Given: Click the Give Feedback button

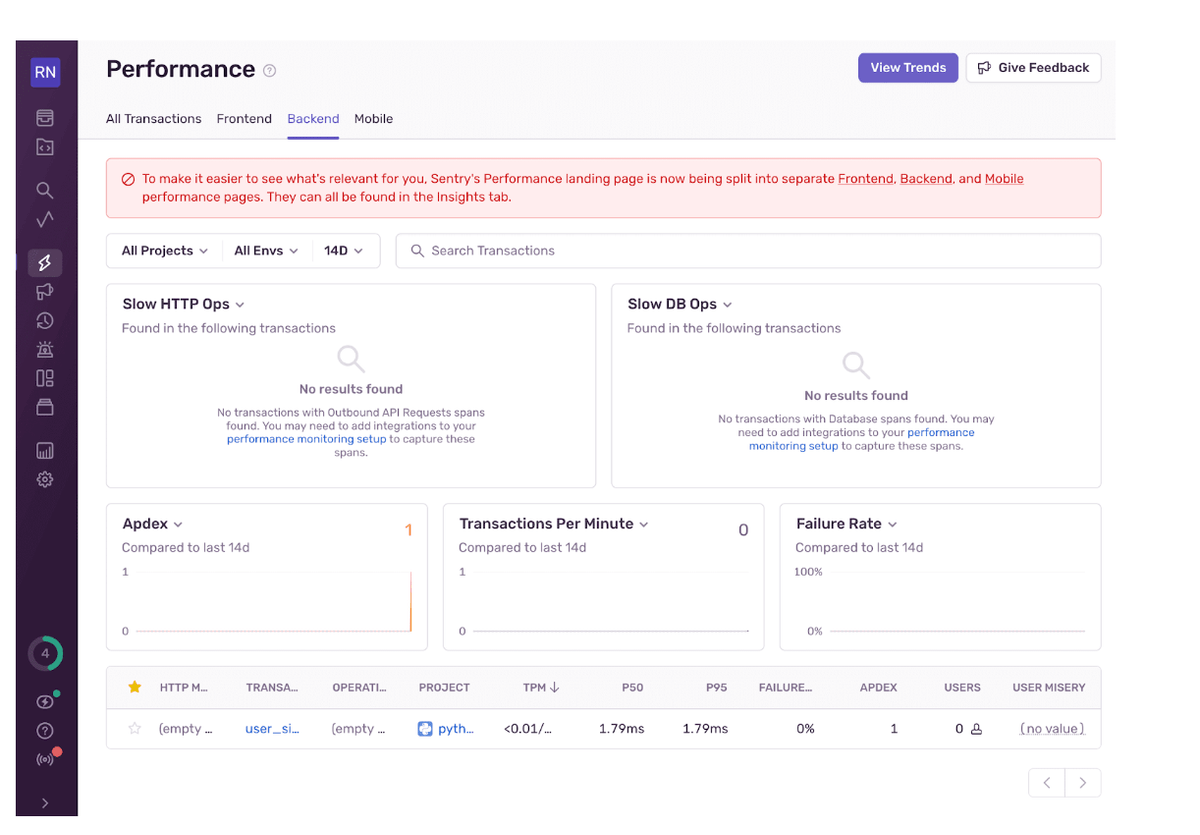Looking at the screenshot, I should [x=1033, y=68].
